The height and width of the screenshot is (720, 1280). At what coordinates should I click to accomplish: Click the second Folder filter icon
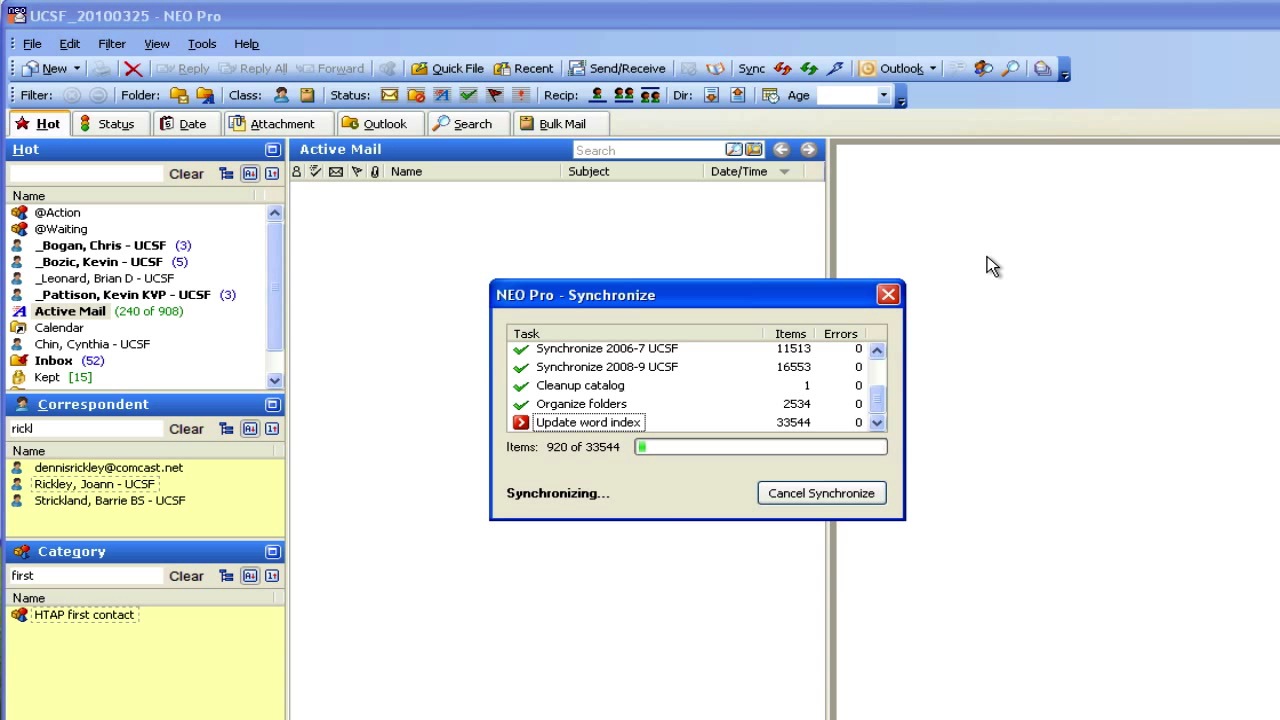pos(205,95)
